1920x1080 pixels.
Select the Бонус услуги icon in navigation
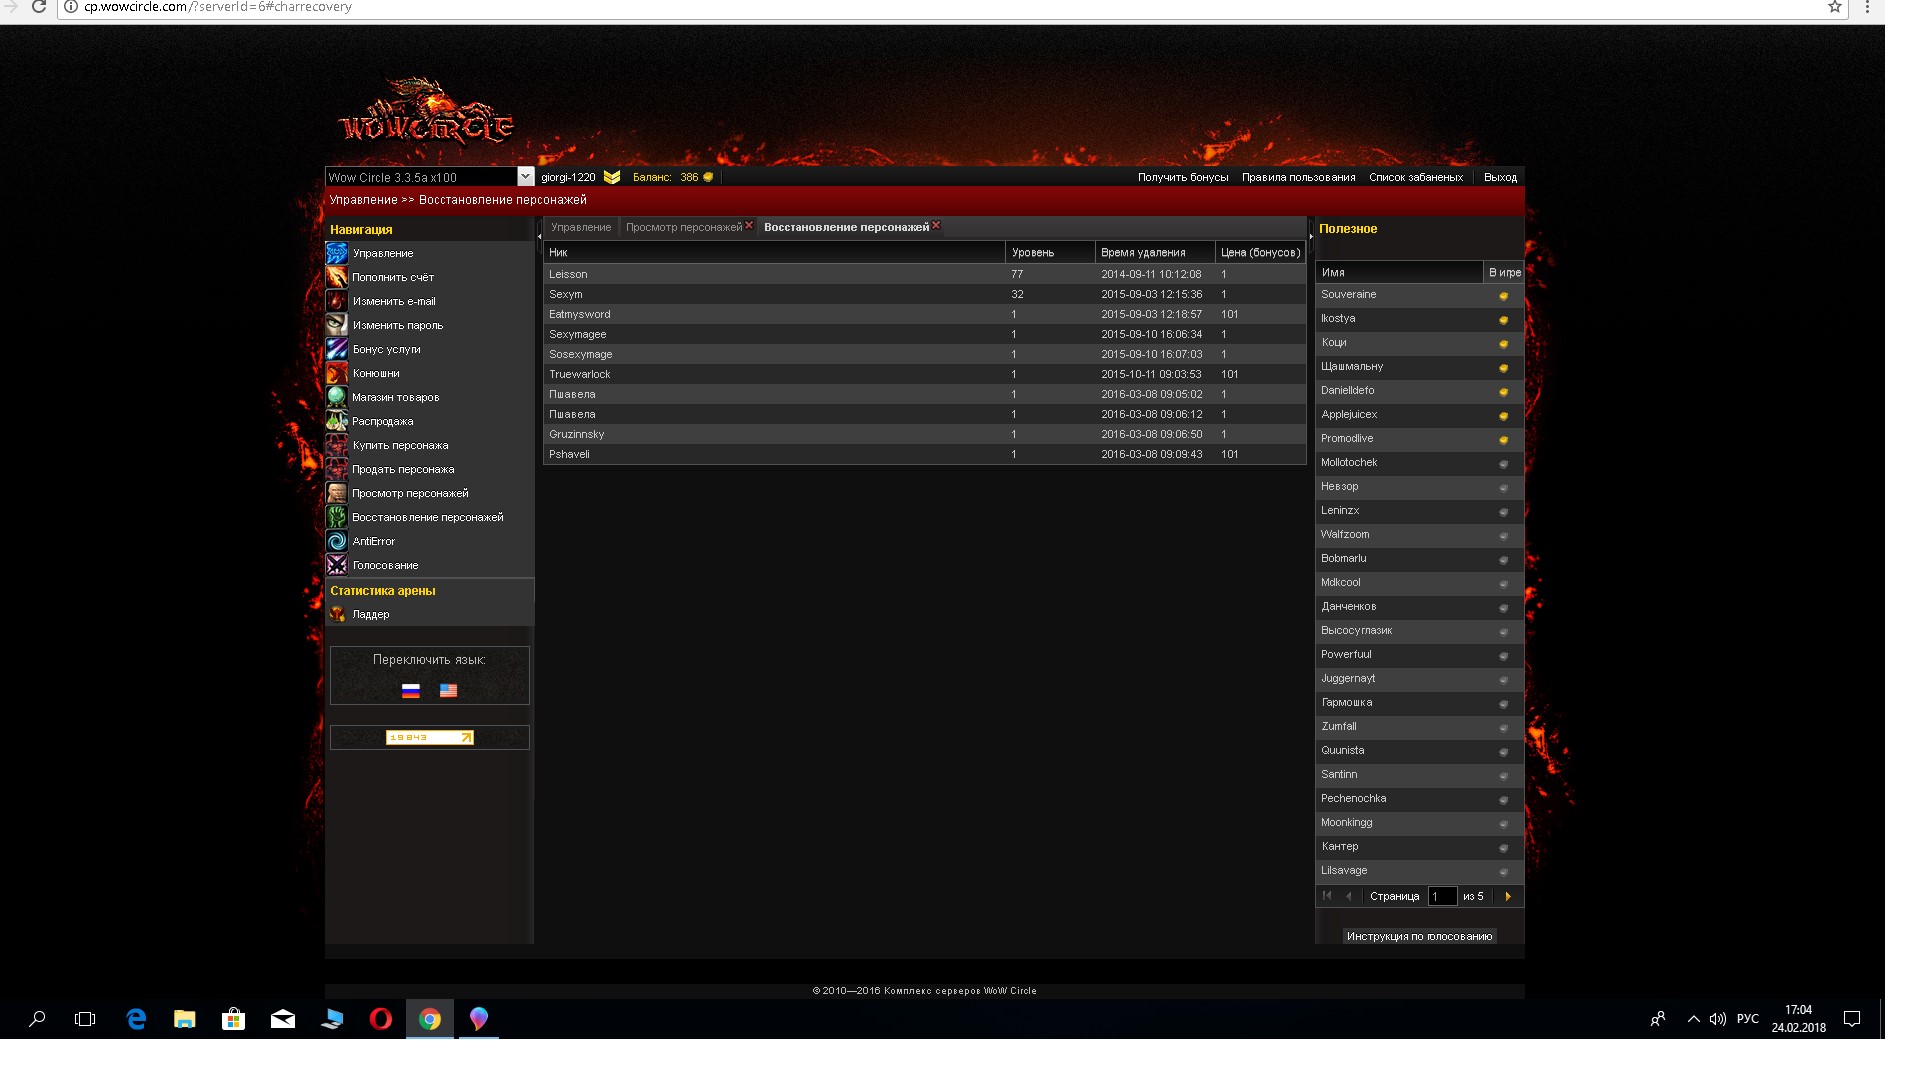click(337, 349)
